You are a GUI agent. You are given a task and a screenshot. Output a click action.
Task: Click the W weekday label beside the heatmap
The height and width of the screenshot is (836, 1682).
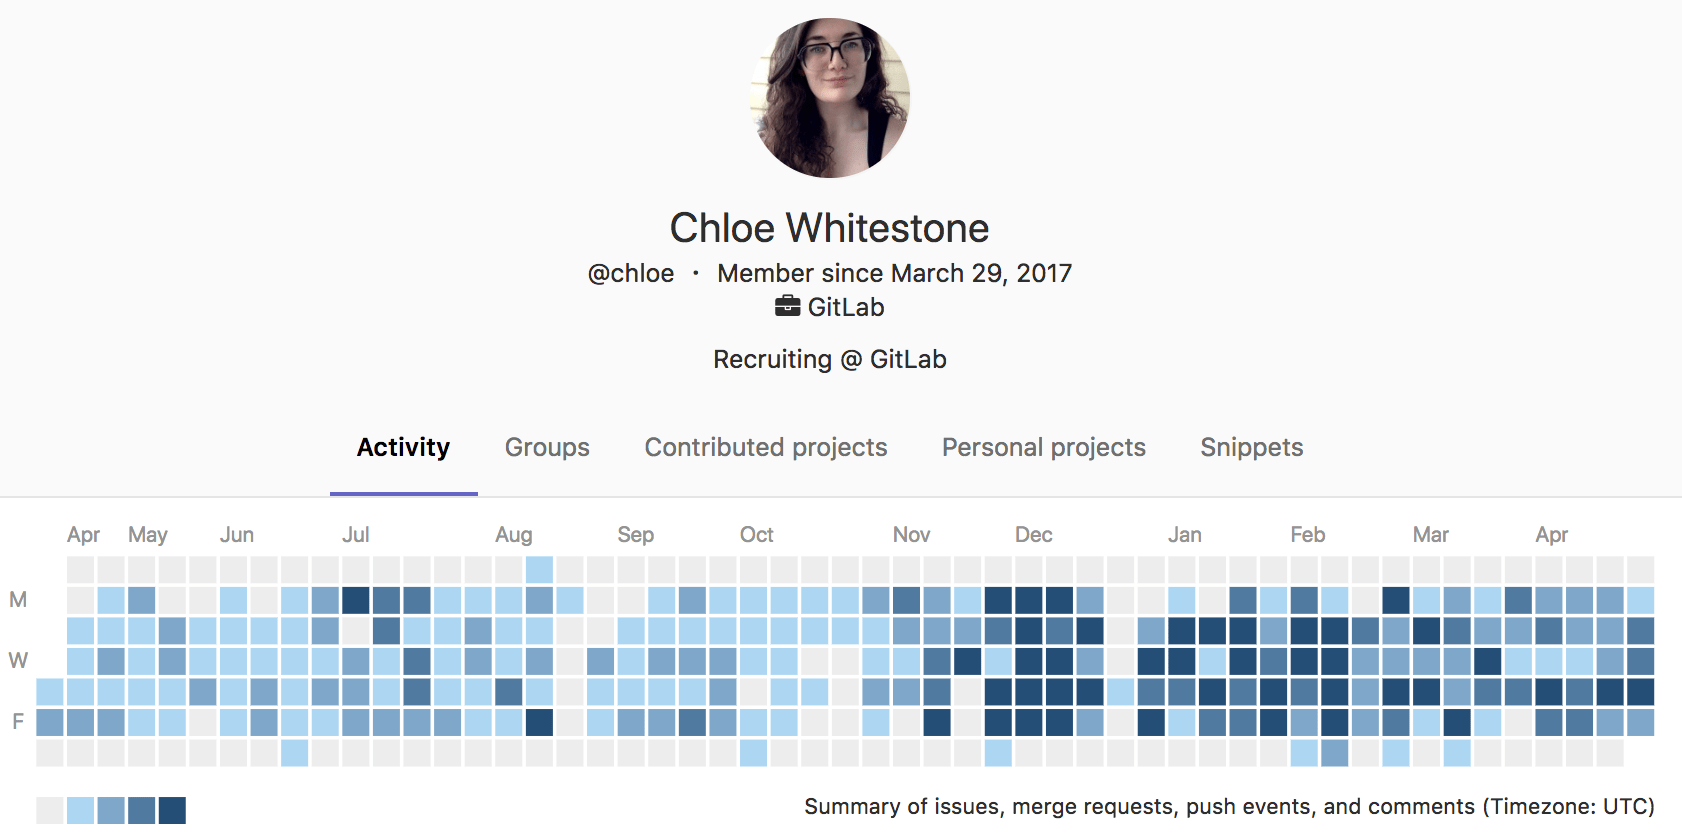click(x=16, y=660)
